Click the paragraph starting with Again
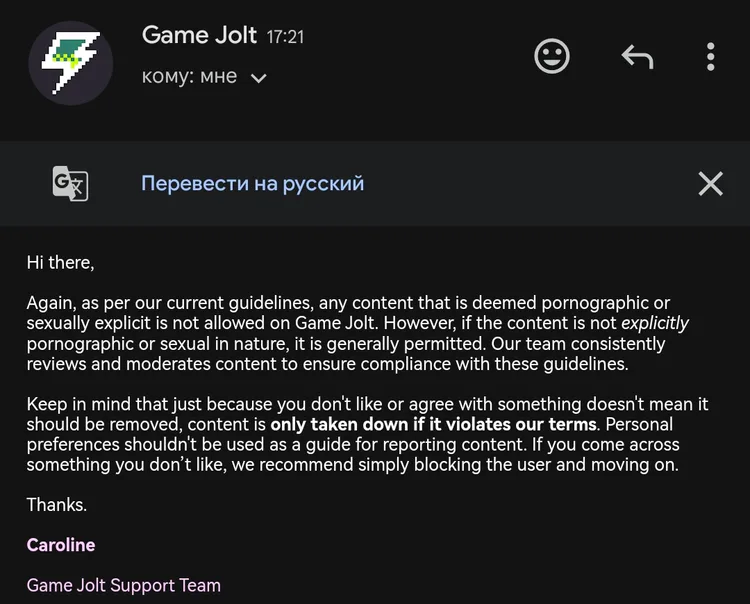This screenshot has height=604, width=750. pyautogui.click(x=358, y=333)
